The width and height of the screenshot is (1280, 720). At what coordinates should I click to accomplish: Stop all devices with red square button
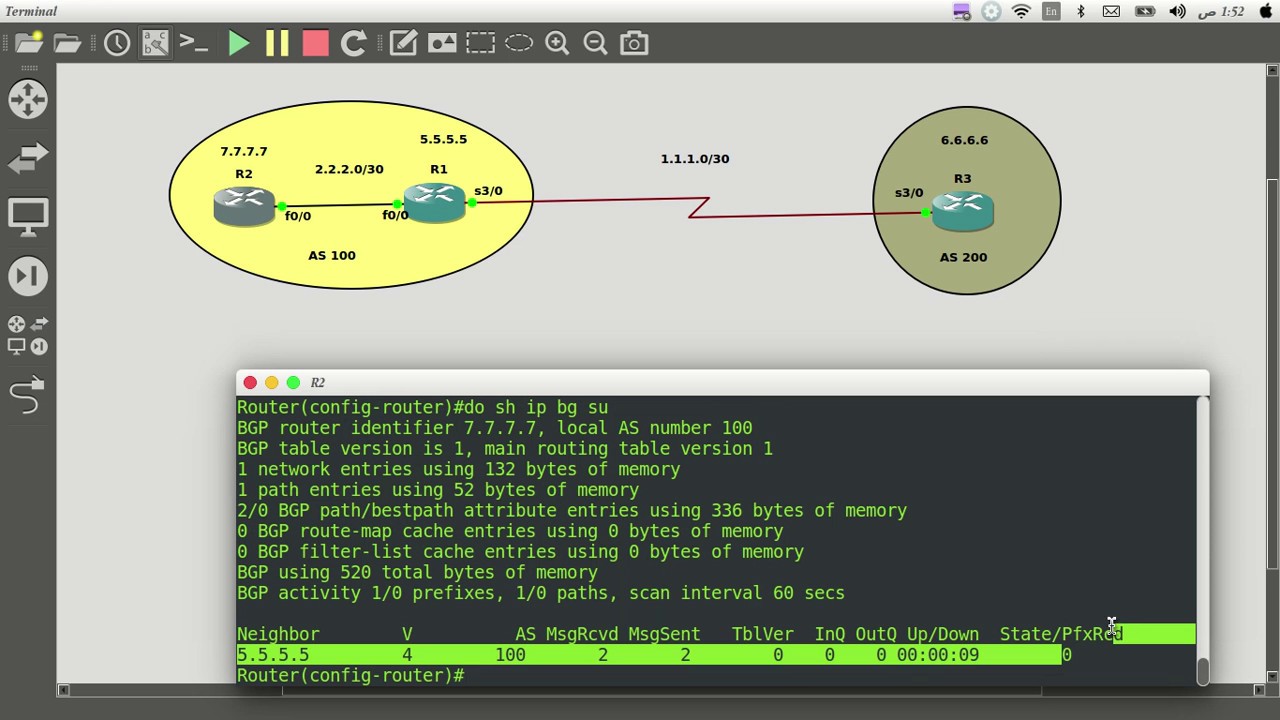[315, 43]
